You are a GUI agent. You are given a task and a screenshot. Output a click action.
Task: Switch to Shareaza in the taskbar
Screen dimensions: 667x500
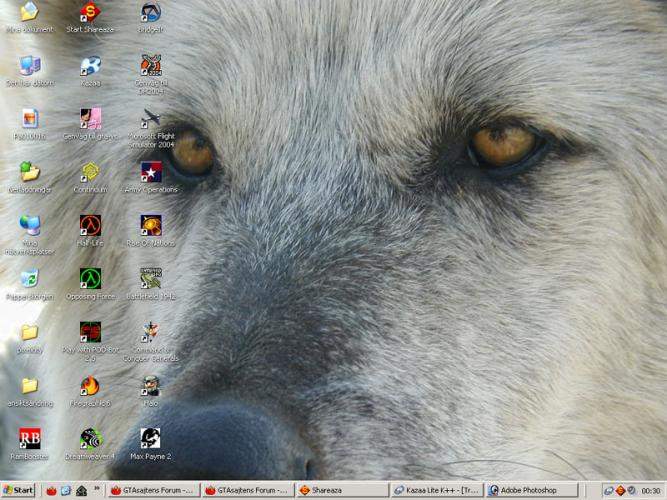point(342,491)
